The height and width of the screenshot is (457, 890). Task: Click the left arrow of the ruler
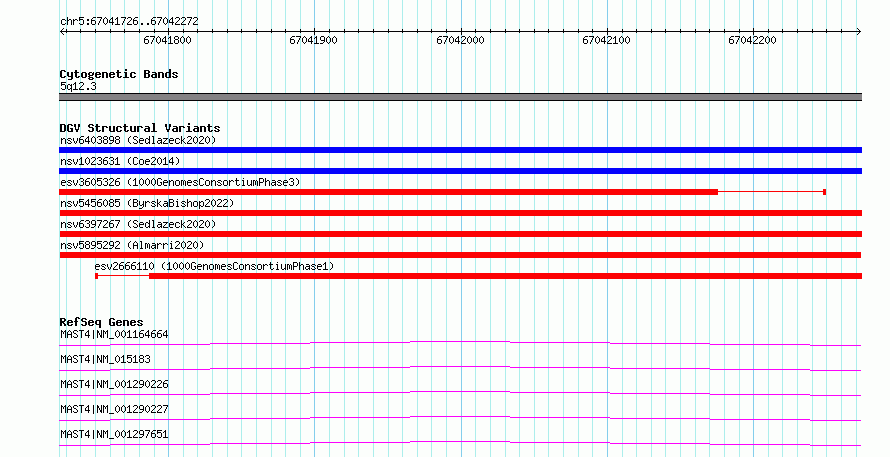pos(62,32)
